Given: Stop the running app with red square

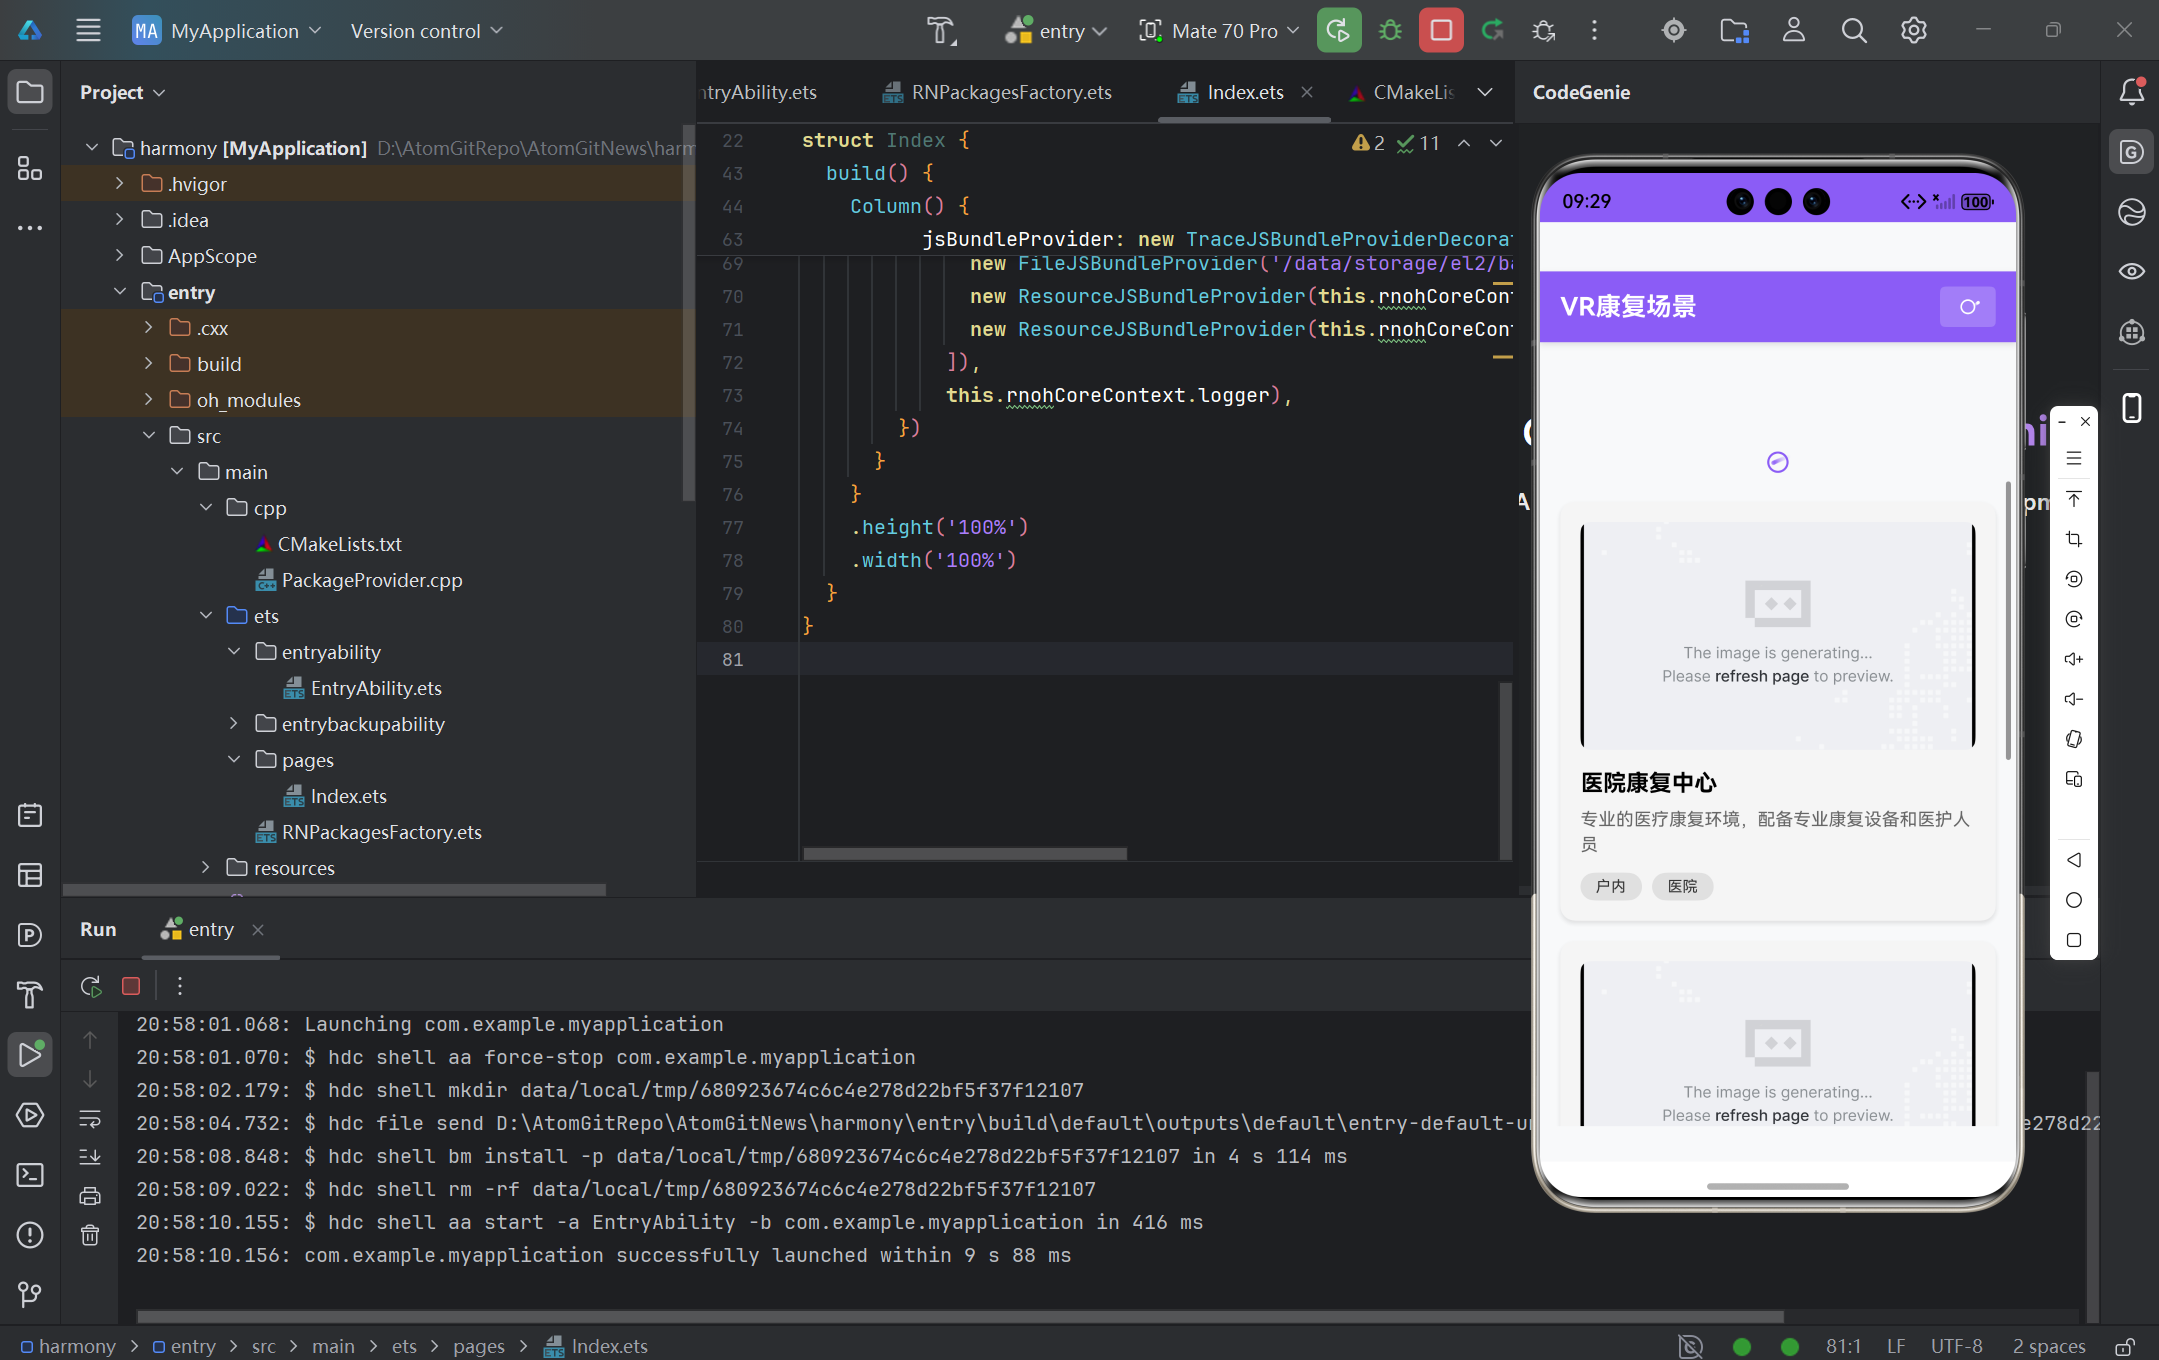Looking at the screenshot, I should click(x=1441, y=31).
